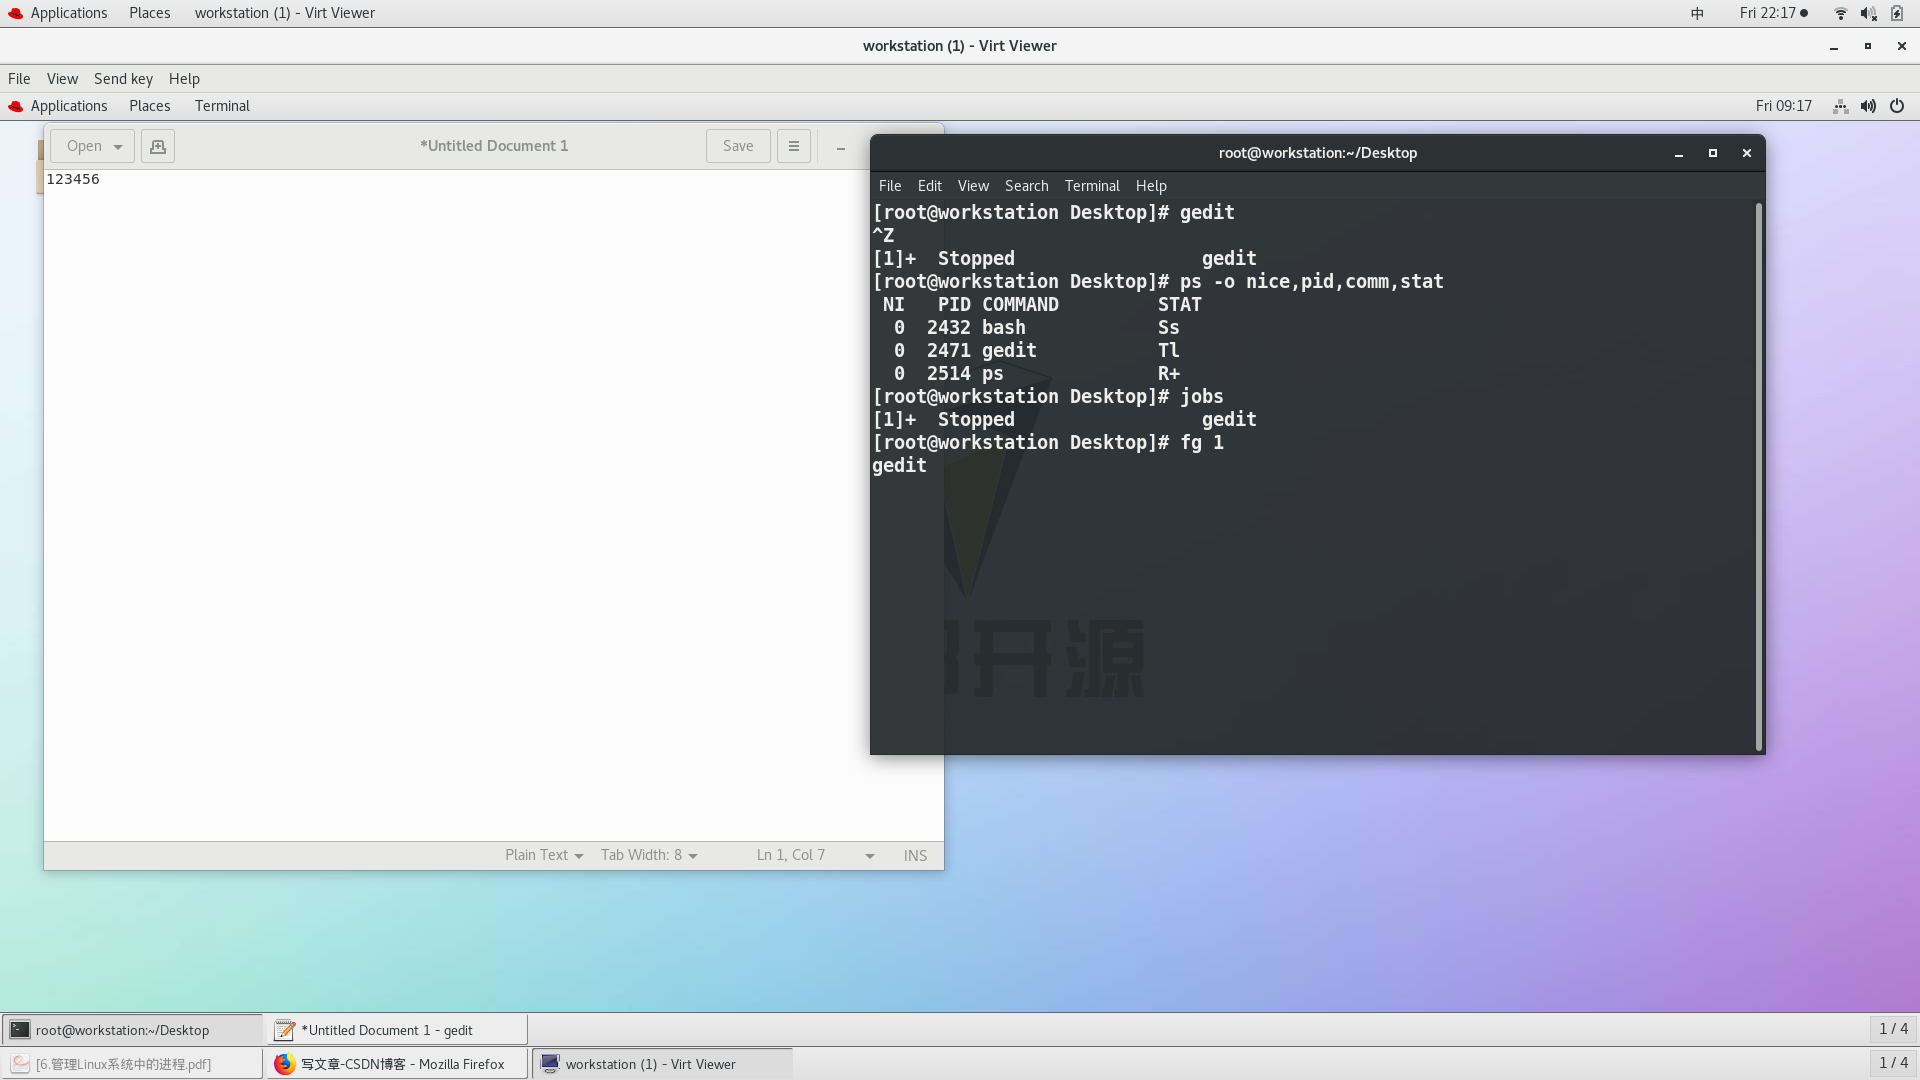Image resolution: width=1920 pixels, height=1080 pixels.
Task: Click Firefox icon in bottom taskbar
Action: click(285, 1064)
